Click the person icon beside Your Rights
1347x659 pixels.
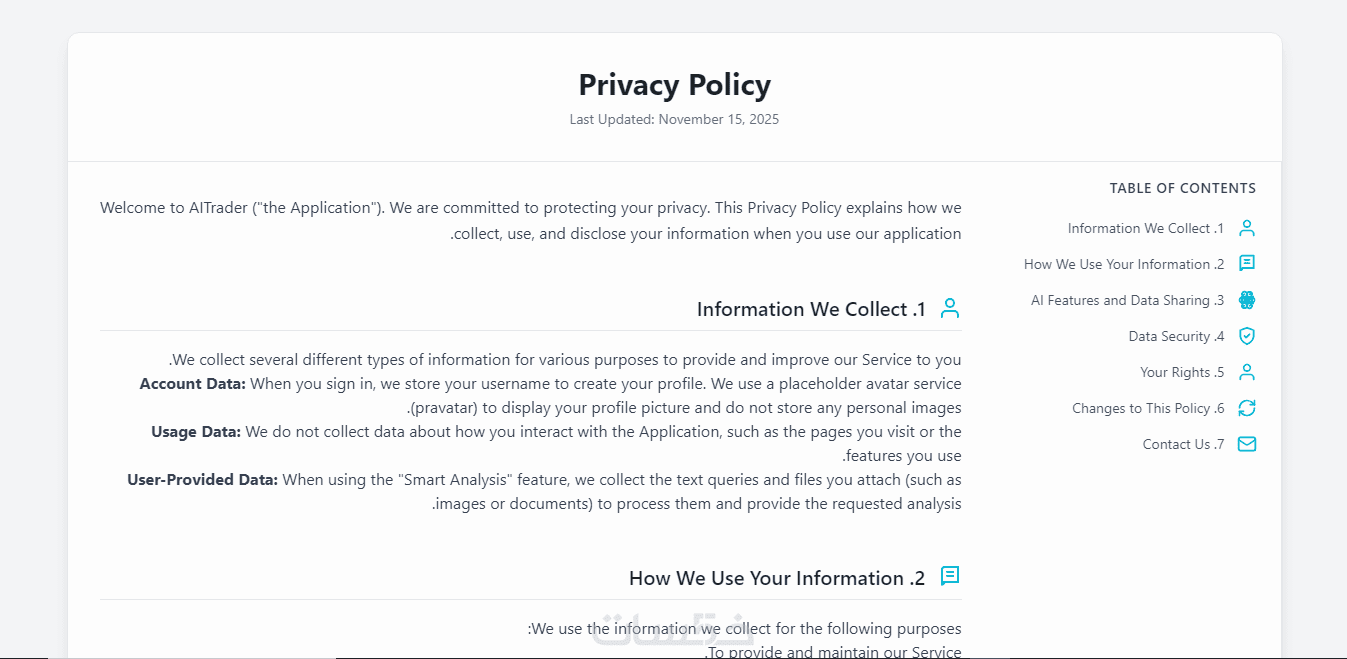pyautogui.click(x=1247, y=372)
